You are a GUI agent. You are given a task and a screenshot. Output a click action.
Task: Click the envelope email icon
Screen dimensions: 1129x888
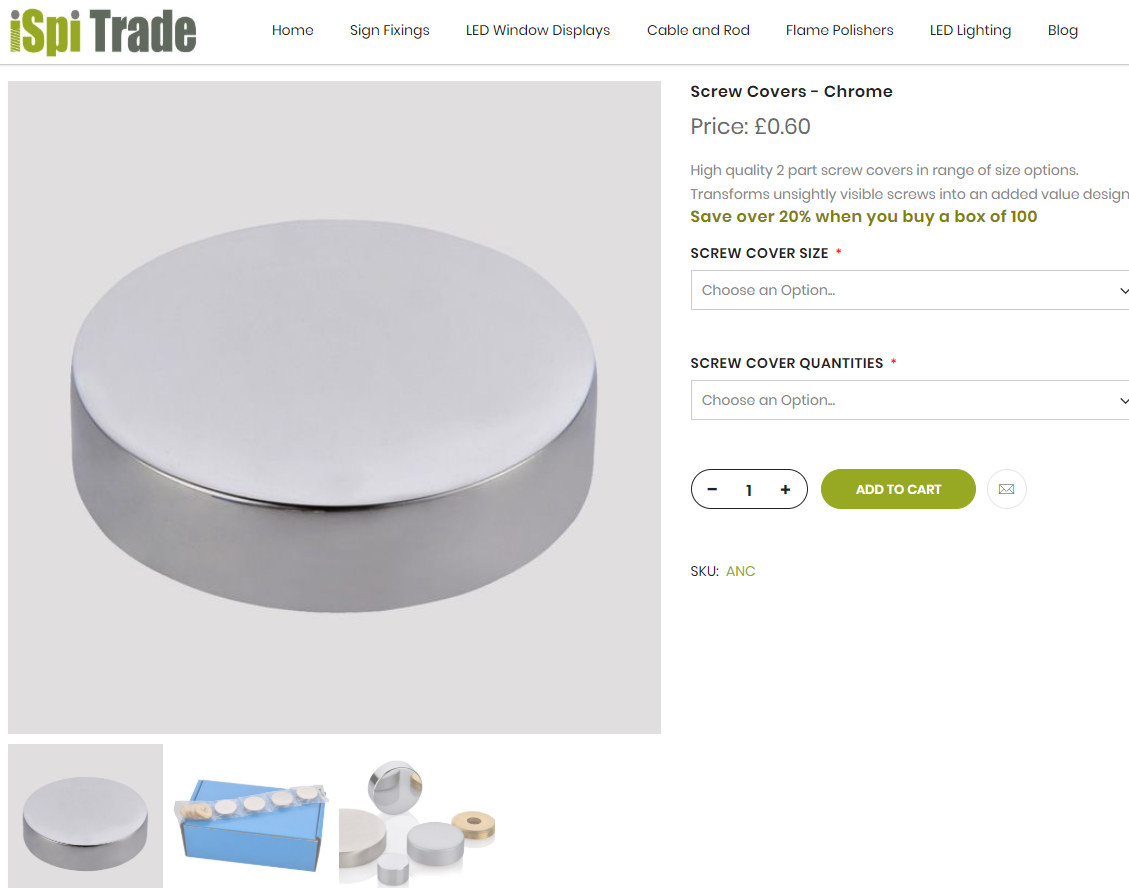click(1007, 489)
